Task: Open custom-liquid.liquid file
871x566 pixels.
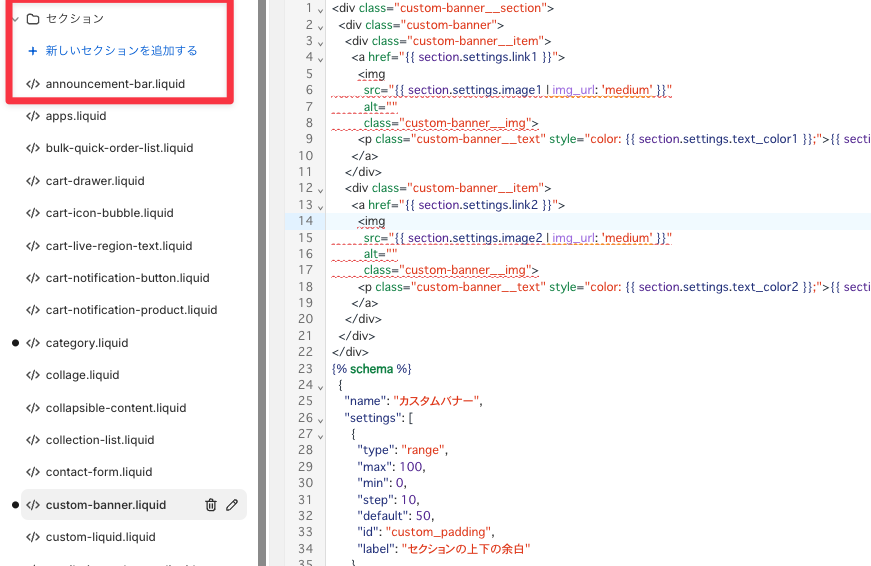Action: pyautogui.click(x=101, y=538)
